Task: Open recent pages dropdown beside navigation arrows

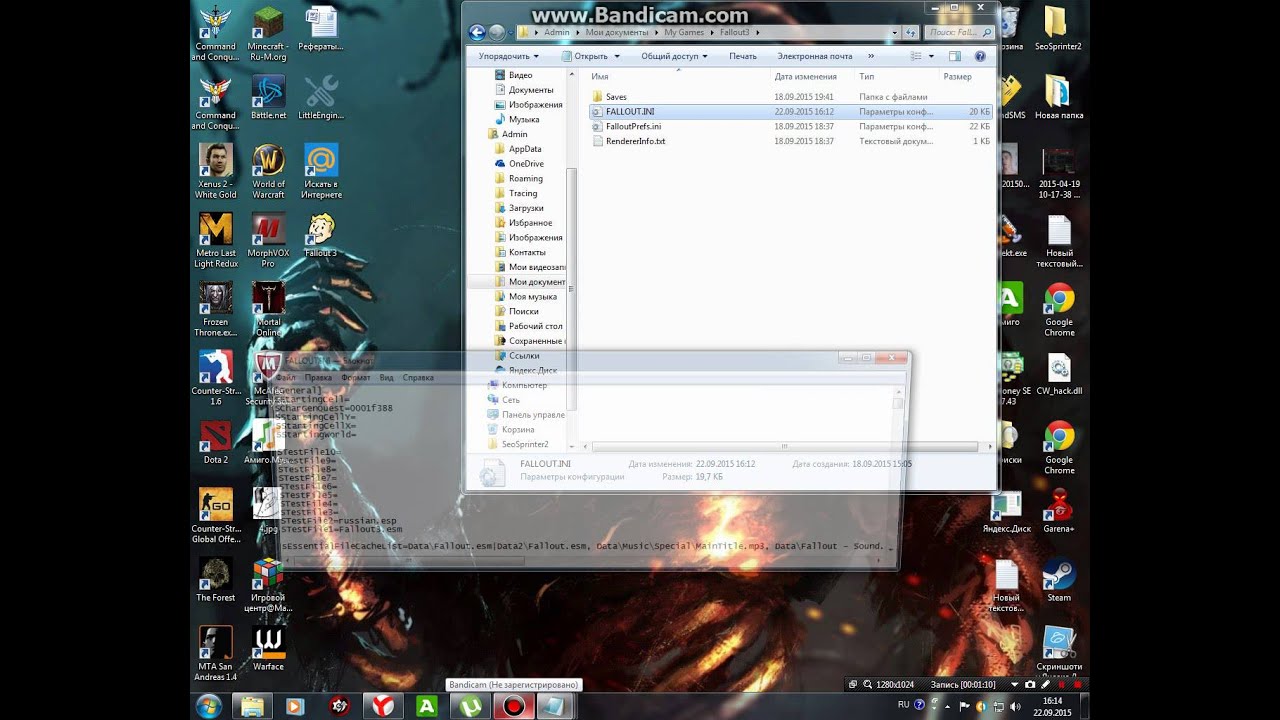Action: (511, 32)
